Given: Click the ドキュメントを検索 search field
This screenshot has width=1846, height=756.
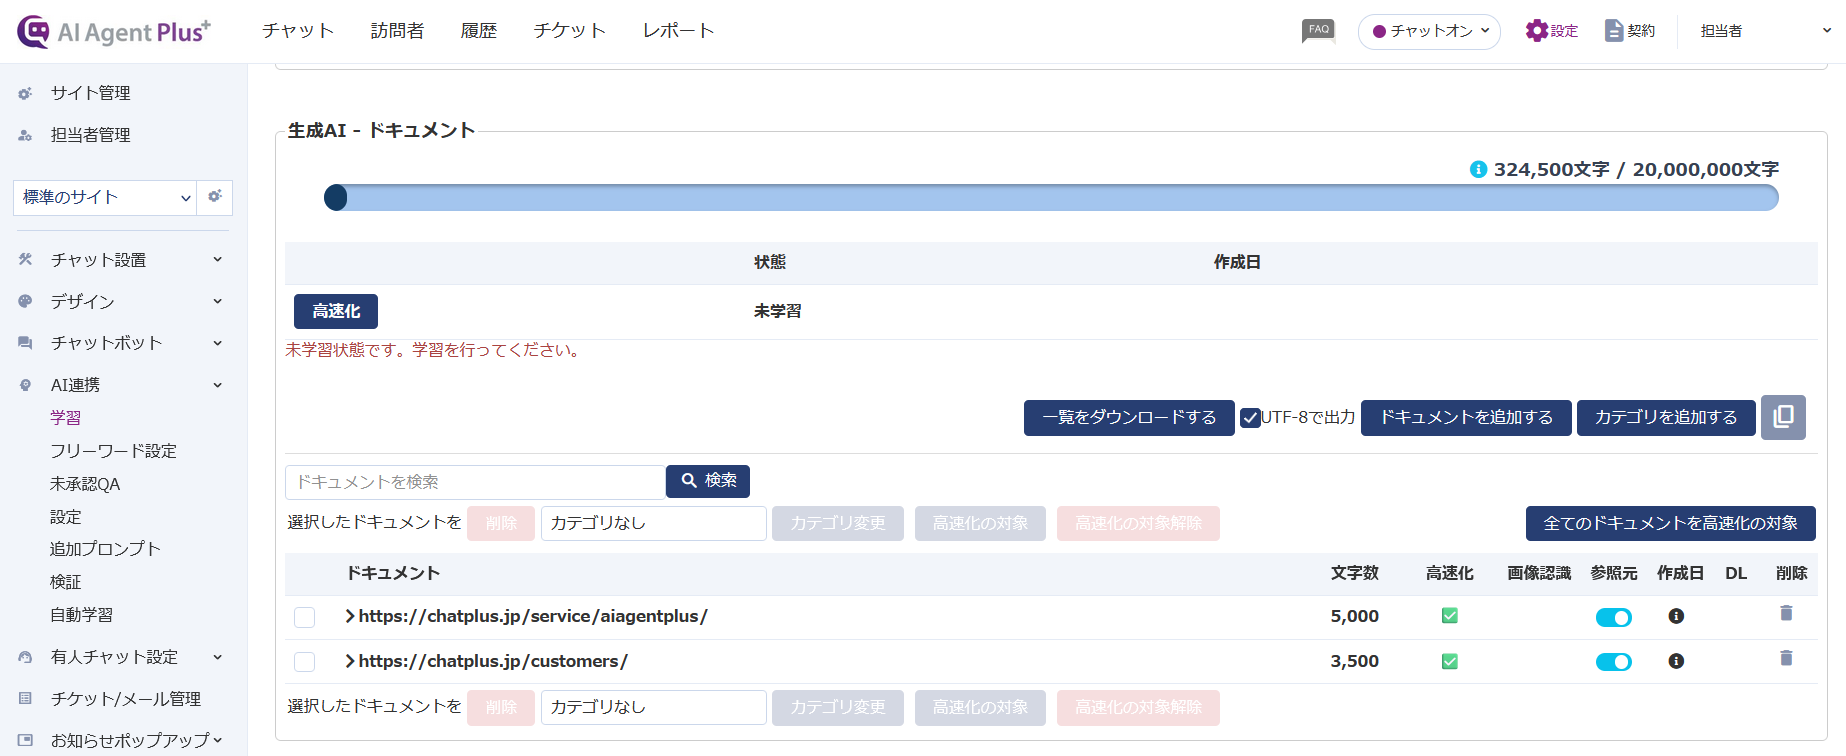Looking at the screenshot, I should (x=475, y=482).
